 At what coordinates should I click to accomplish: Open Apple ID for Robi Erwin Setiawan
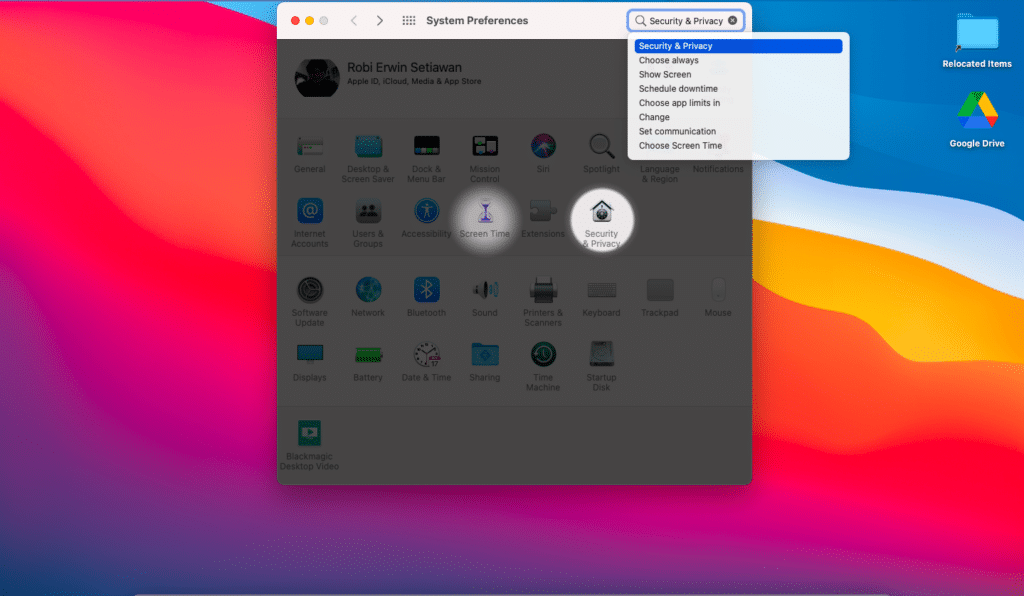pyautogui.click(x=414, y=74)
